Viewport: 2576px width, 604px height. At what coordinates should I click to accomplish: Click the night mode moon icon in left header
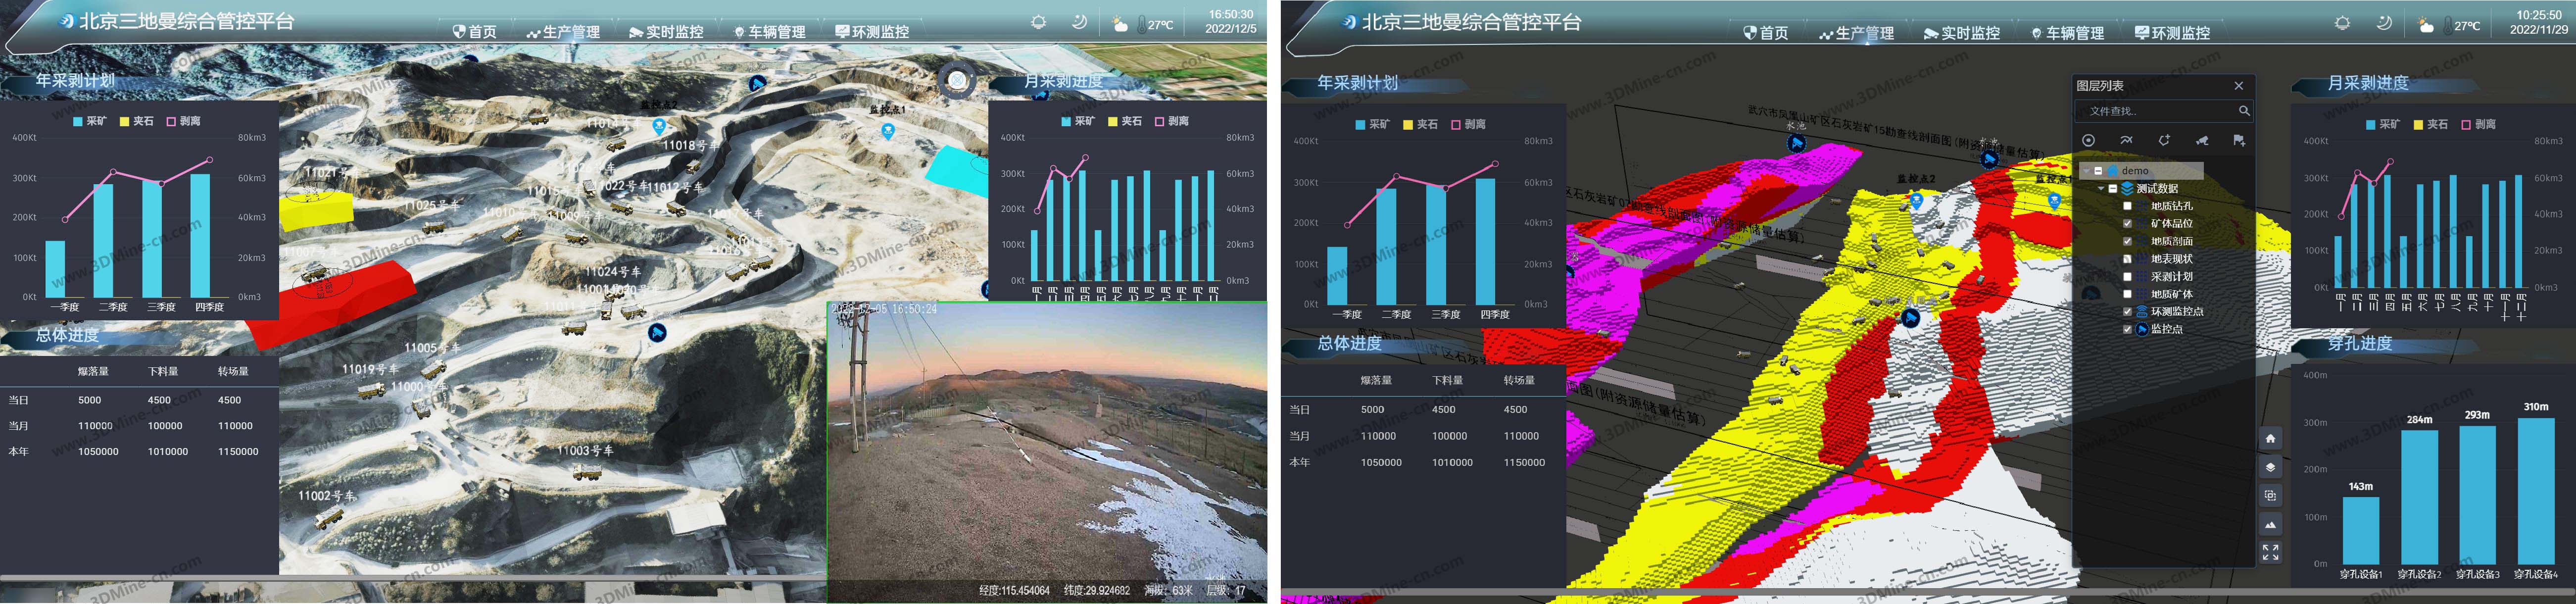(1079, 22)
